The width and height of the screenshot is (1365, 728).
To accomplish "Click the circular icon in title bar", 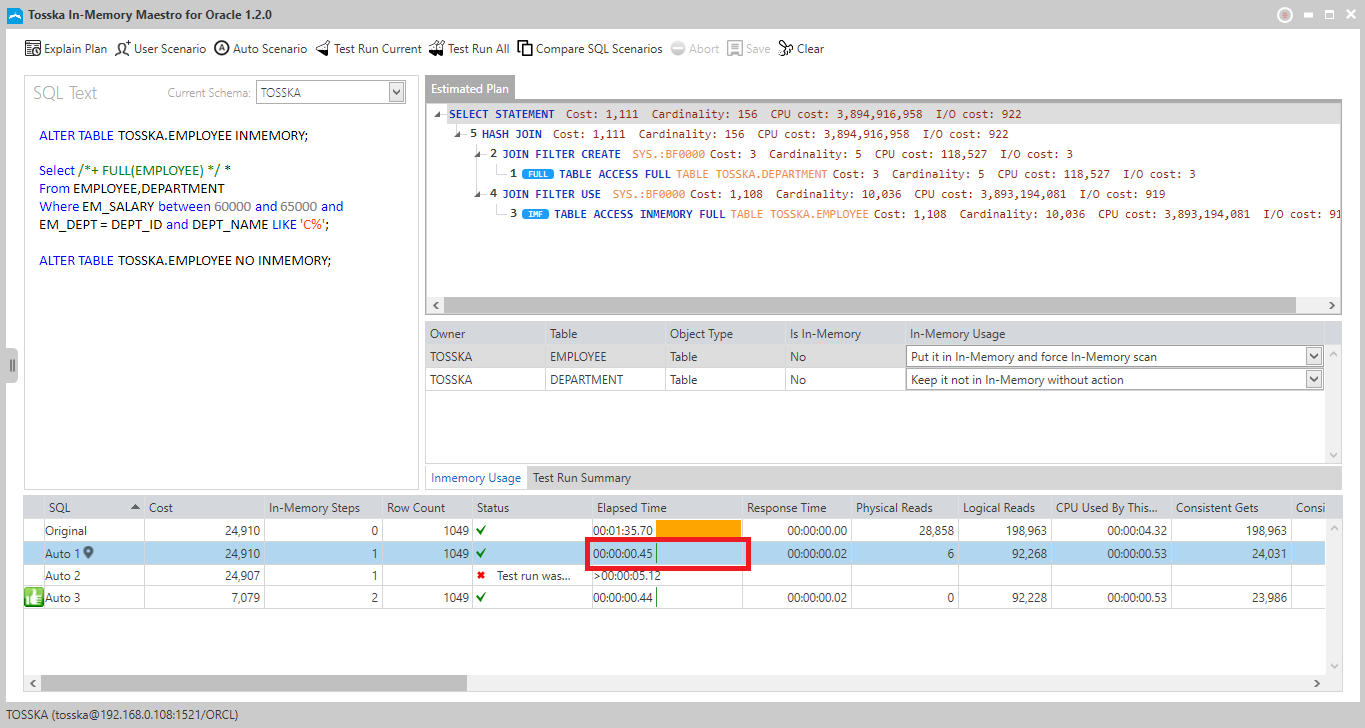I will pos(1285,15).
